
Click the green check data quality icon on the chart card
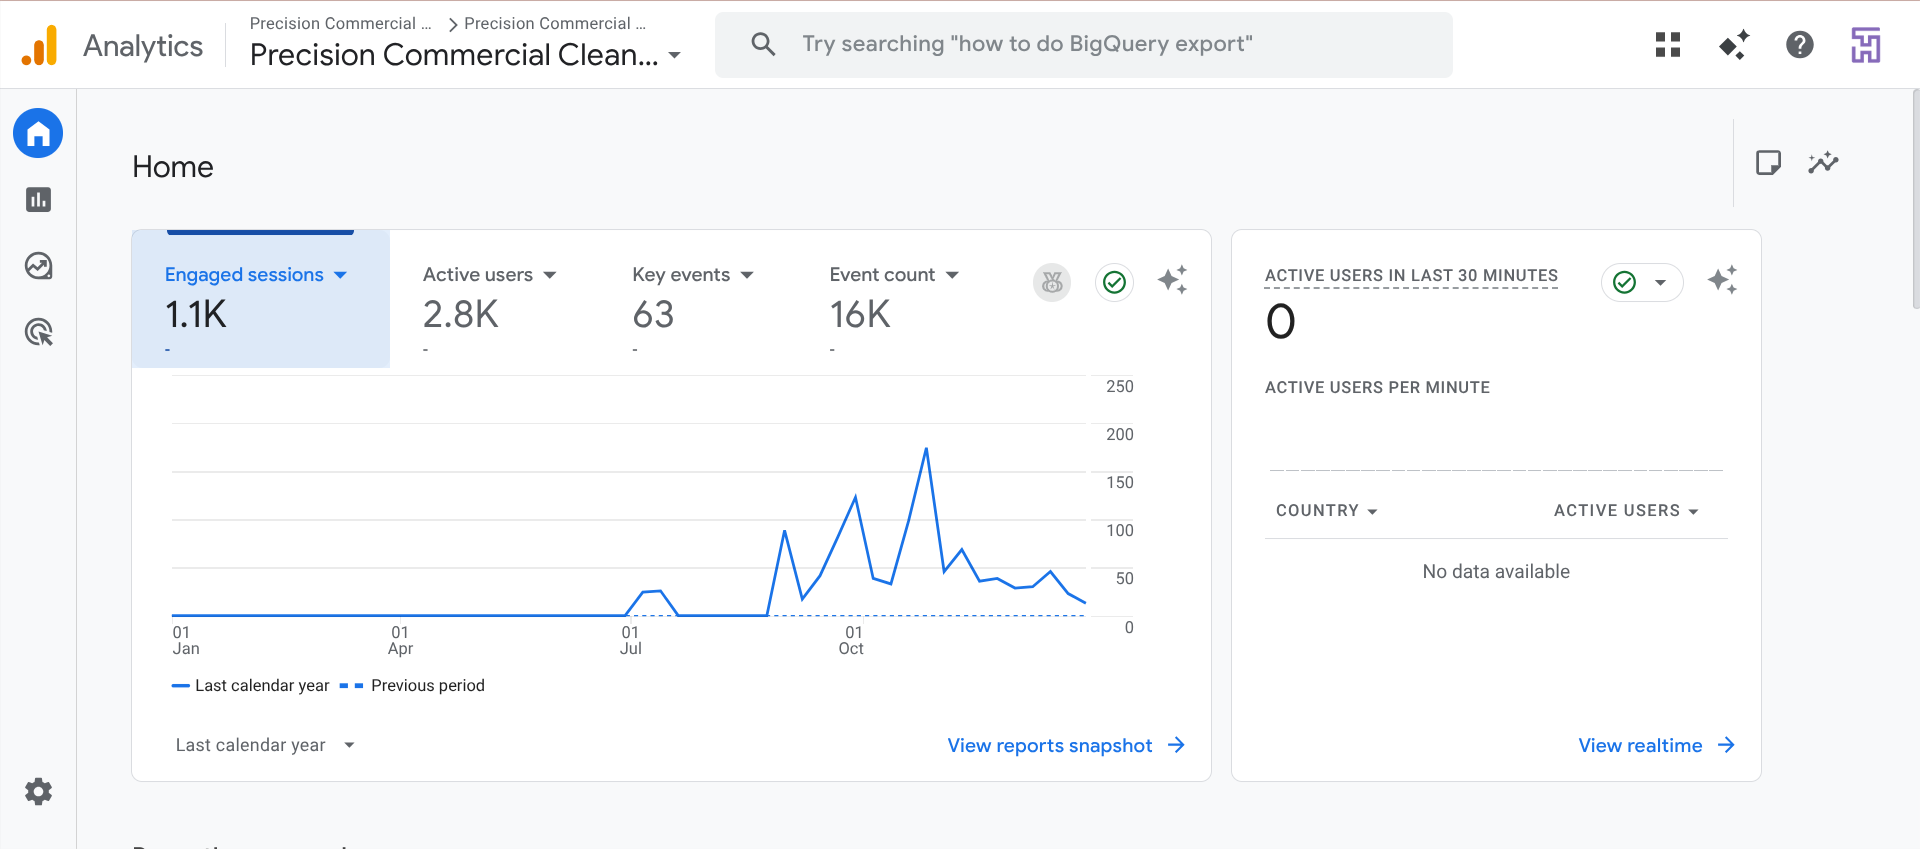1114,283
